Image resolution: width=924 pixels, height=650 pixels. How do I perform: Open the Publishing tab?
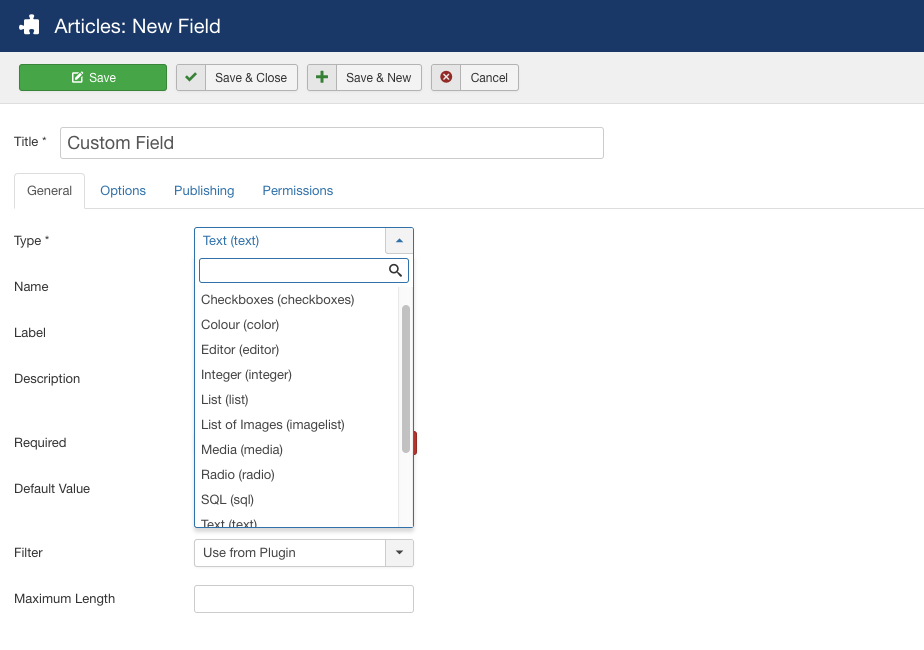click(x=204, y=191)
